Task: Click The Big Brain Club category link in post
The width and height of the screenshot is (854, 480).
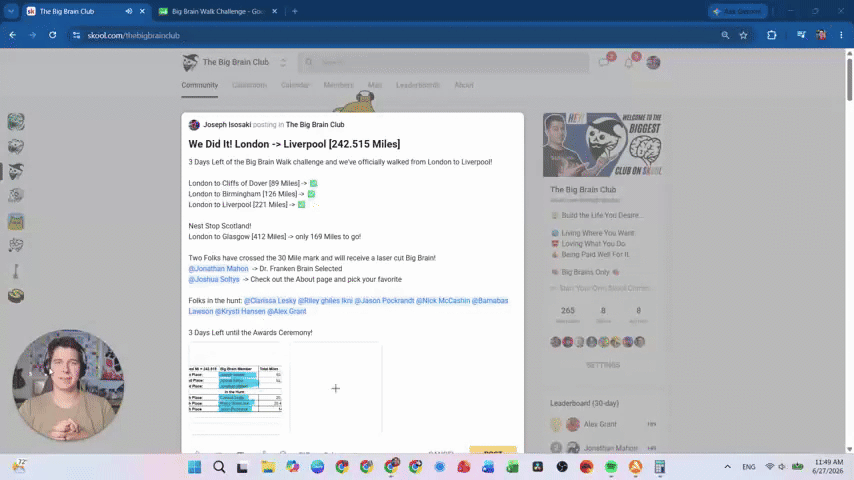Action: tap(315, 125)
